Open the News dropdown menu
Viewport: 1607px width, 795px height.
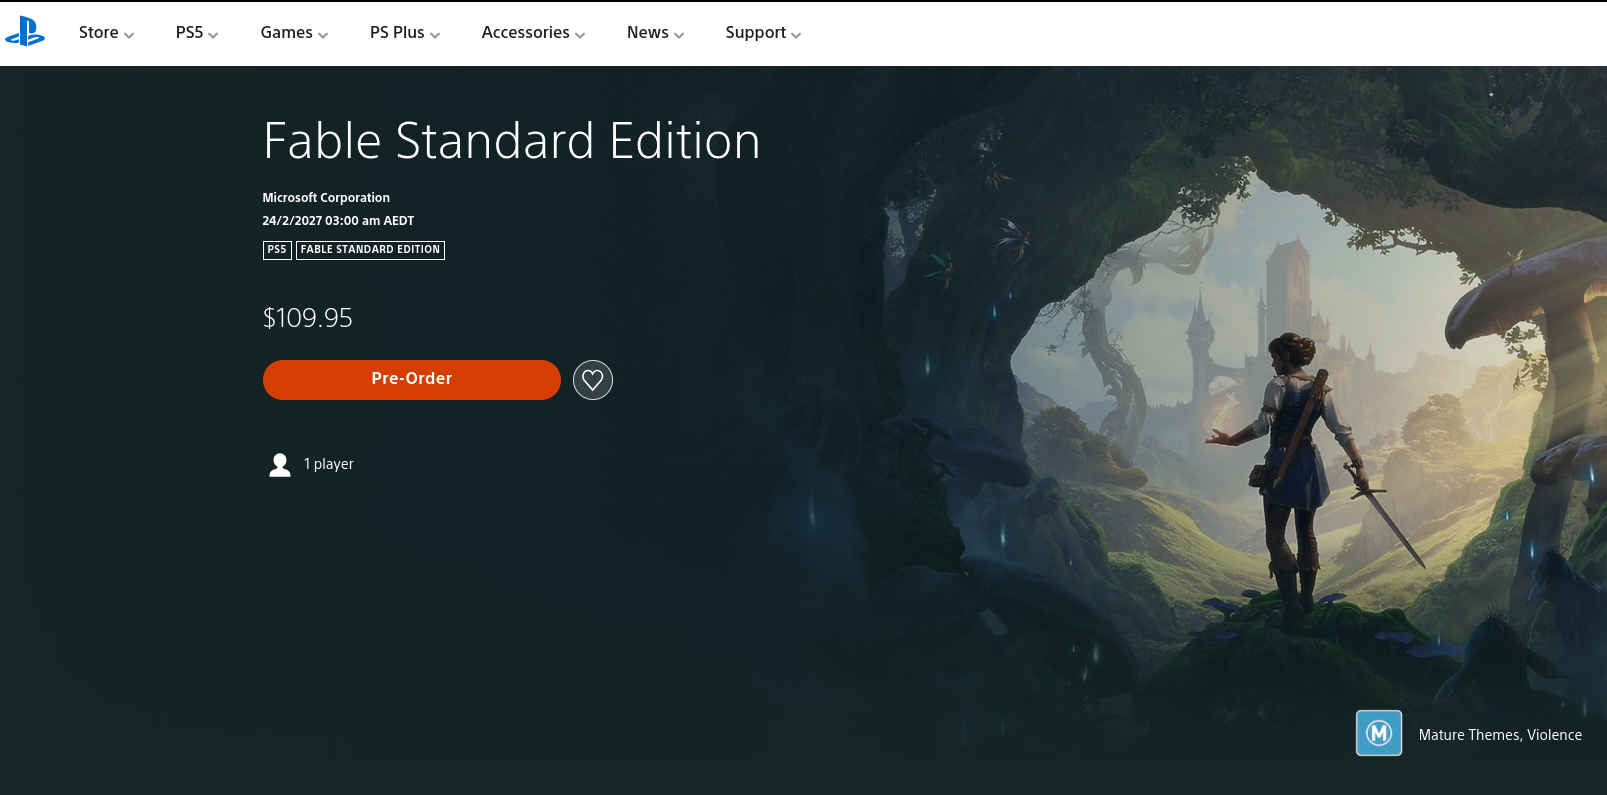(655, 33)
